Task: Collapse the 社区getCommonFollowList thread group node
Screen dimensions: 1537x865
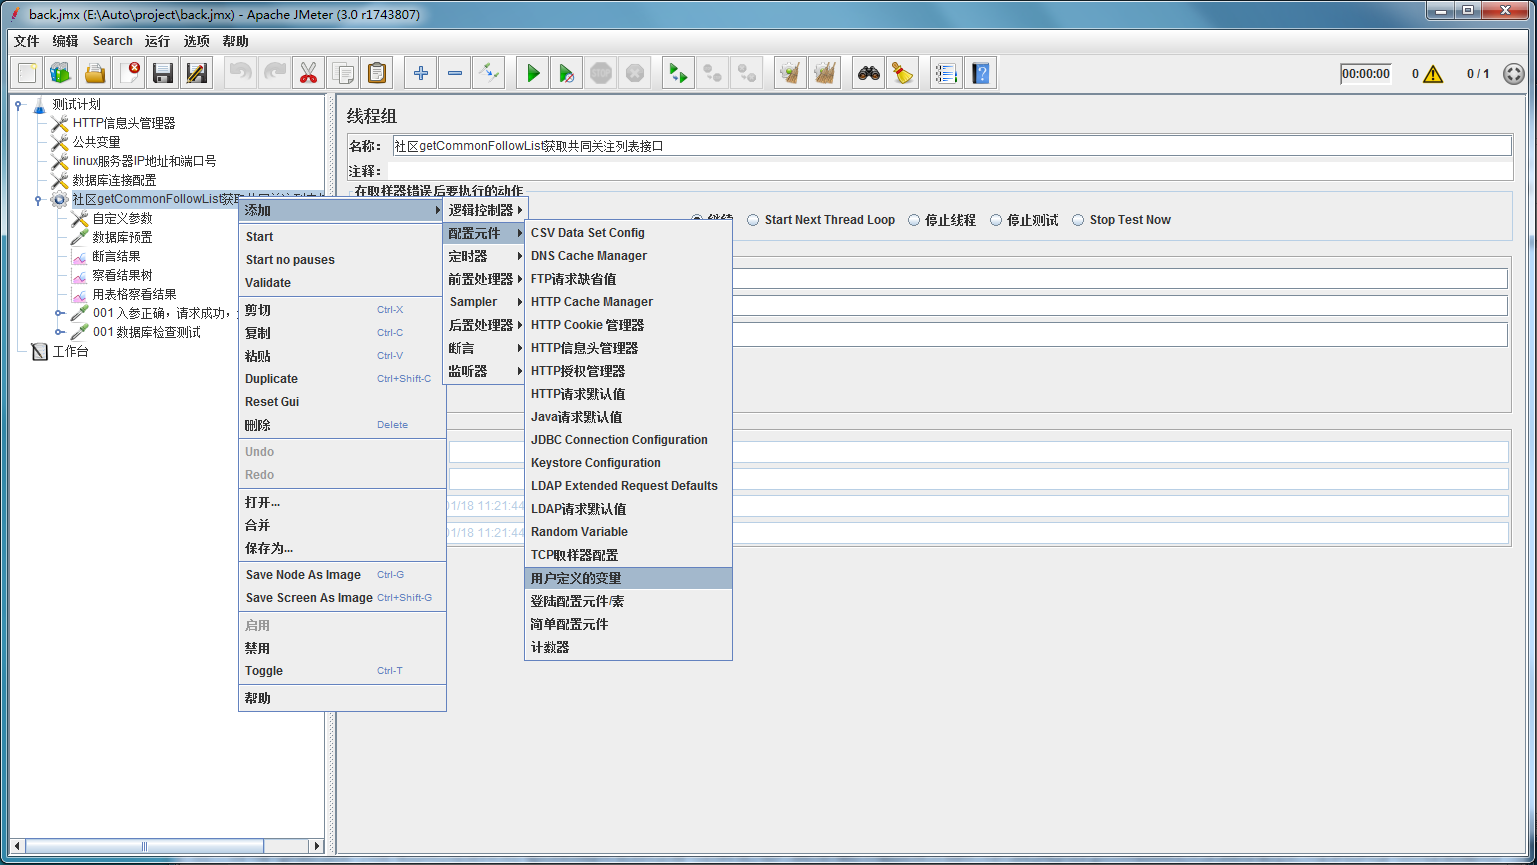Action: [x=39, y=199]
